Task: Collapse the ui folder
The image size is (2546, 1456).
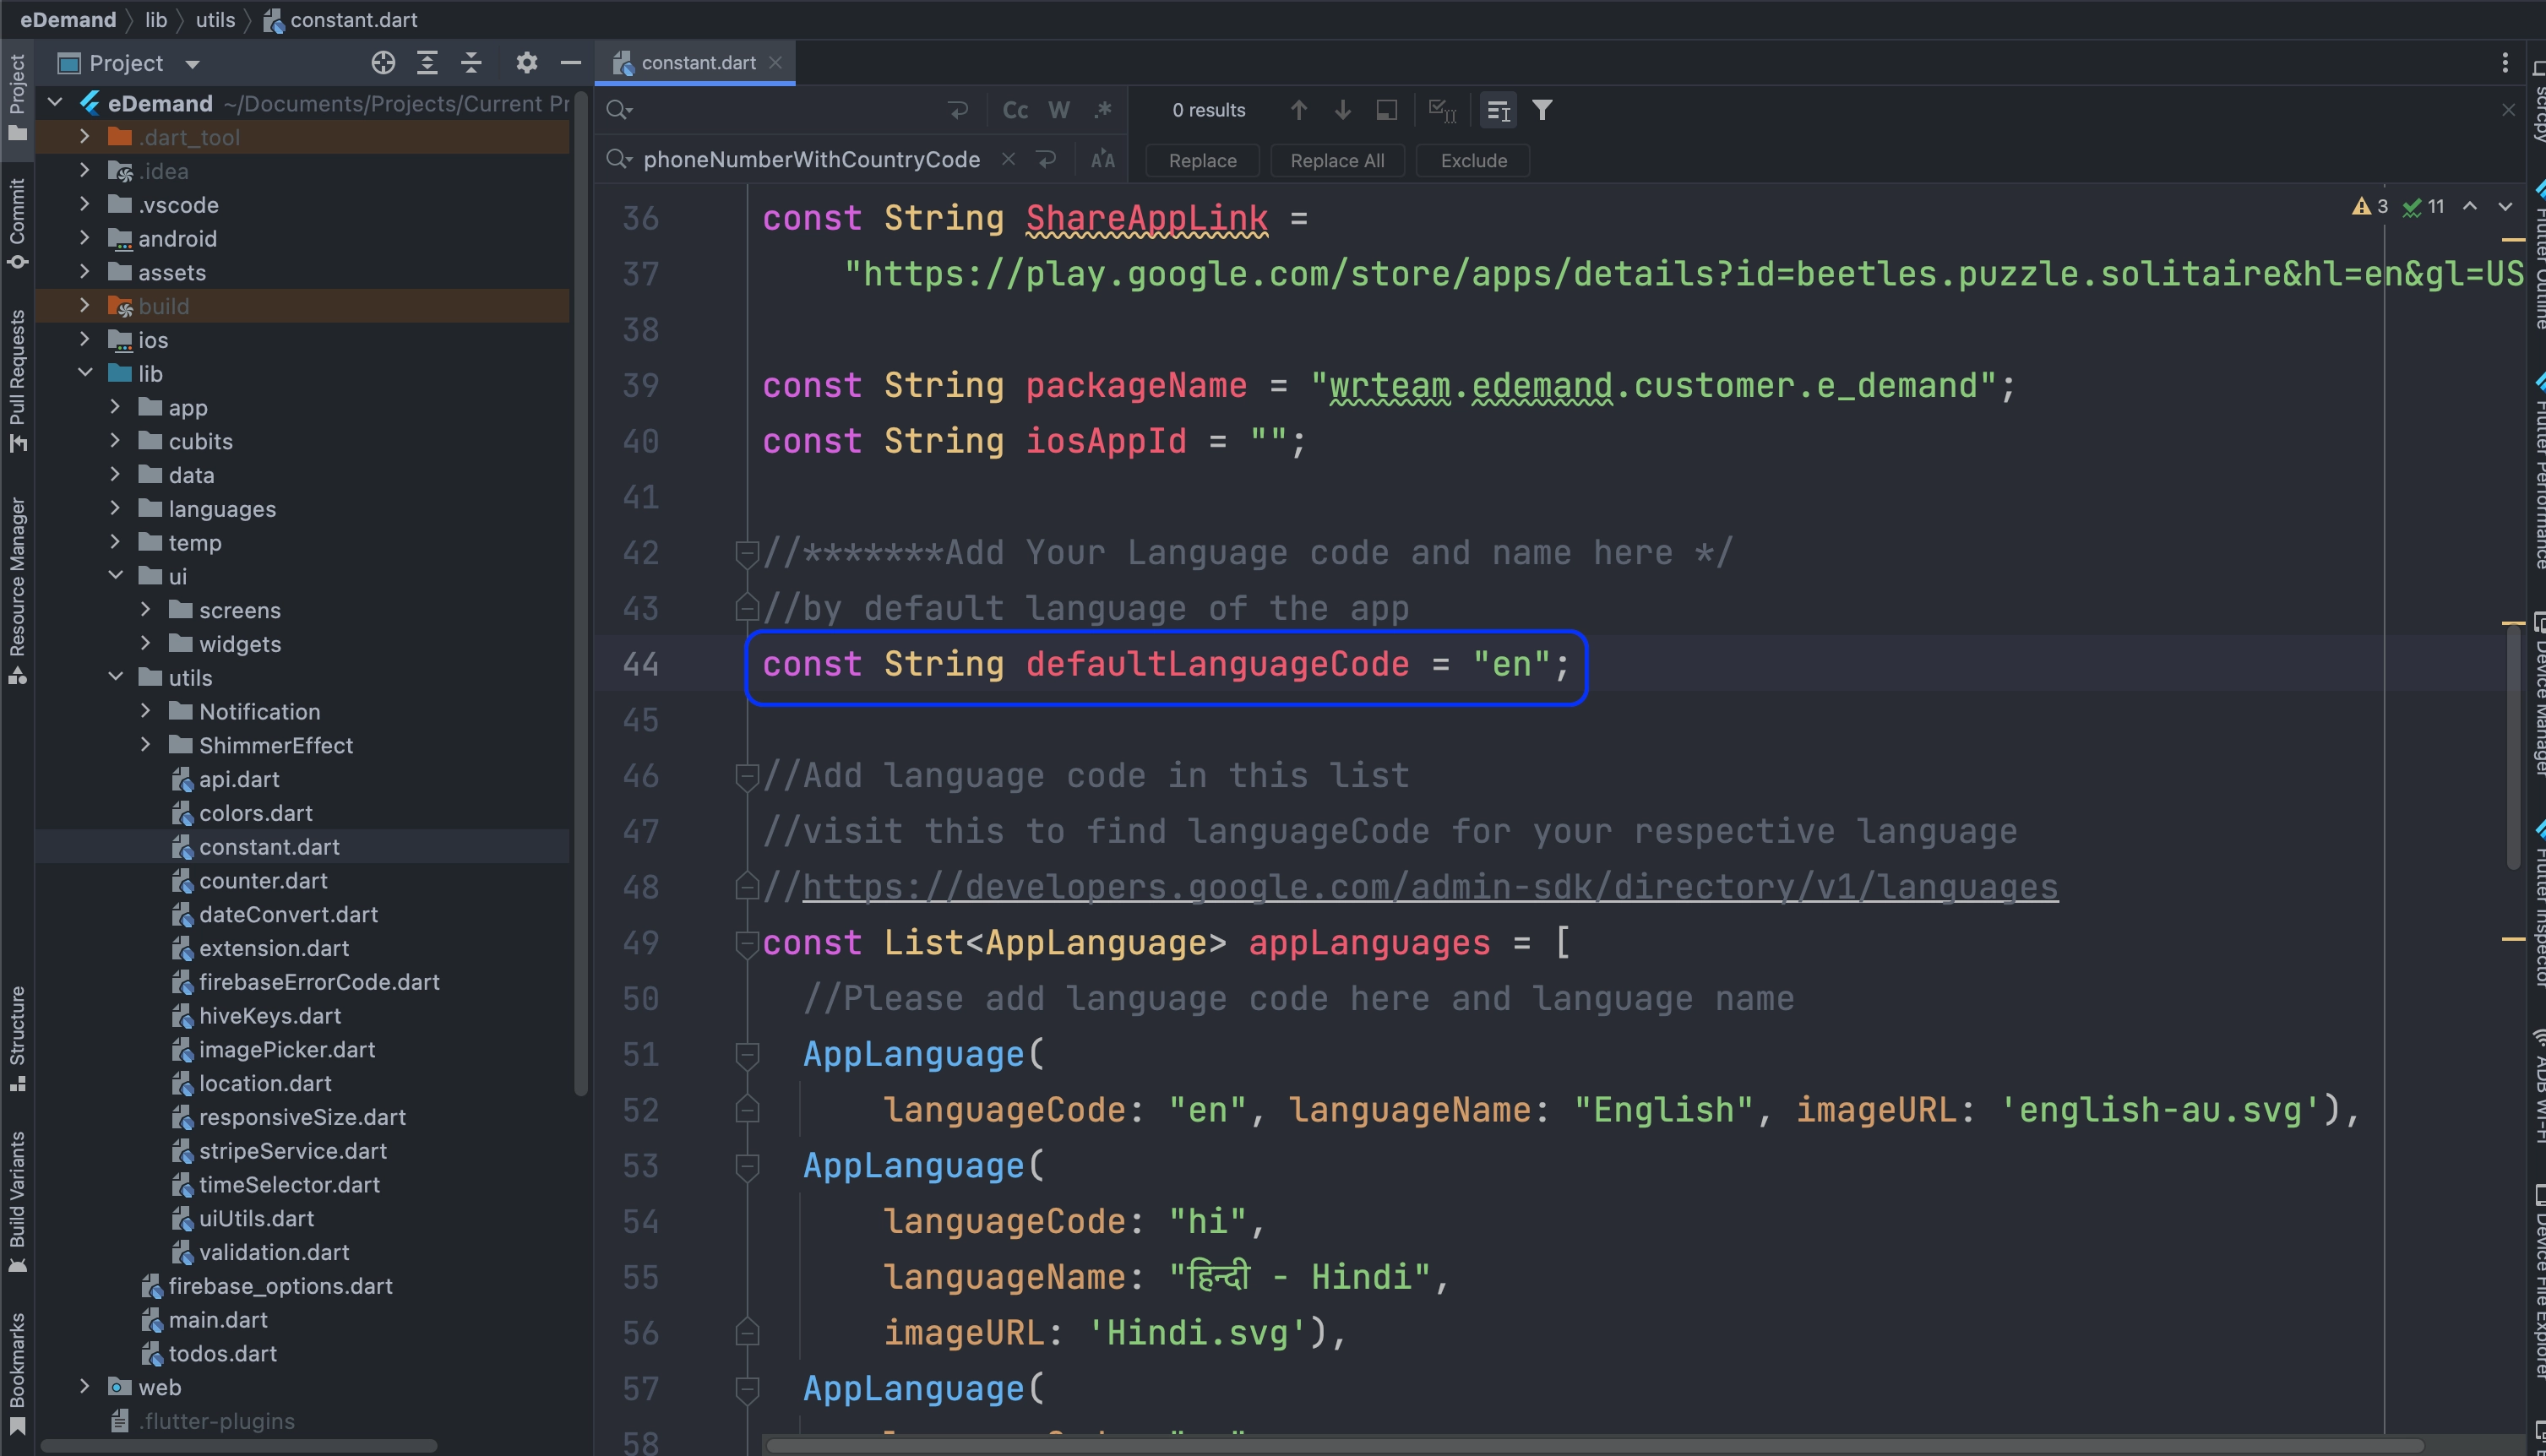Action: pyautogui.click(x=115, y=576)
